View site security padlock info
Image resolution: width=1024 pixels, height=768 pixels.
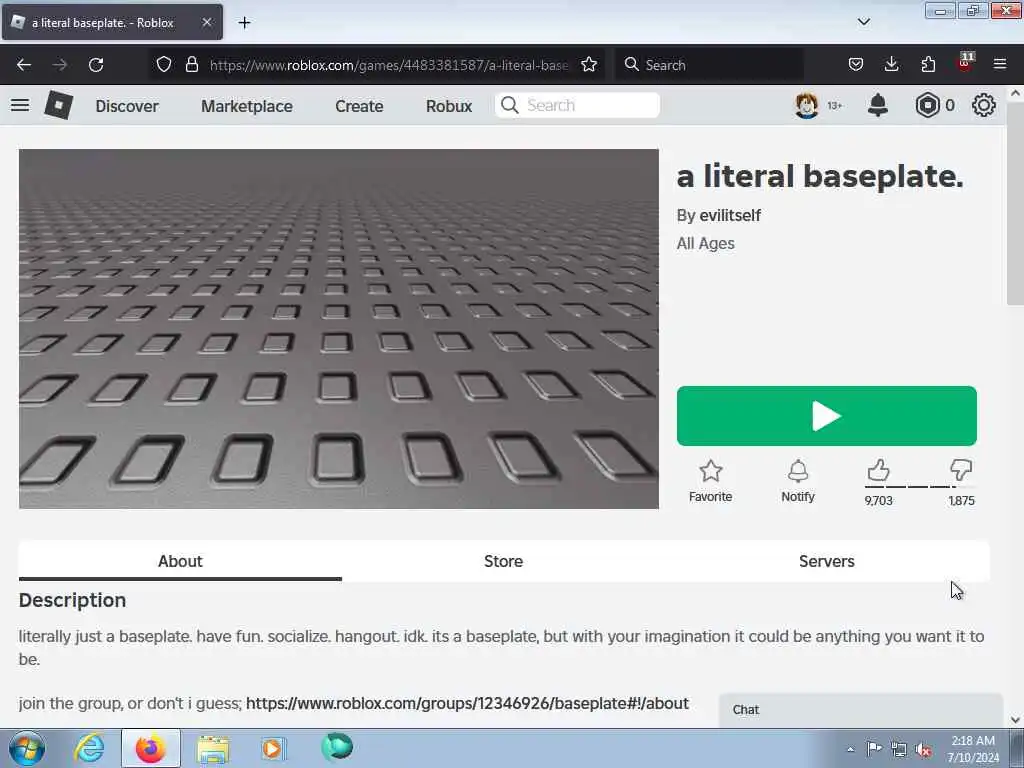click(191, 65)
